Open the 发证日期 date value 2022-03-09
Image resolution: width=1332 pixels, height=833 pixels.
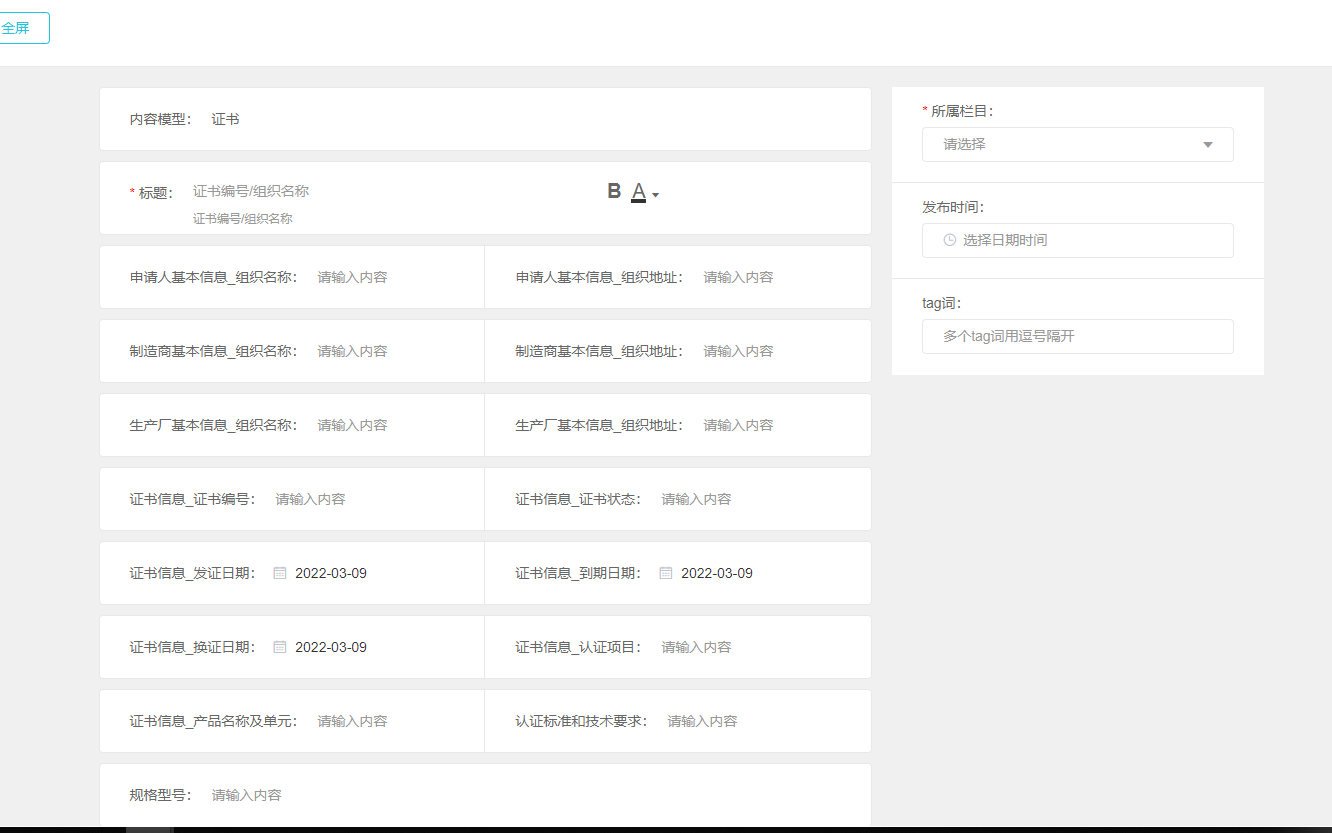pos(331,573)
